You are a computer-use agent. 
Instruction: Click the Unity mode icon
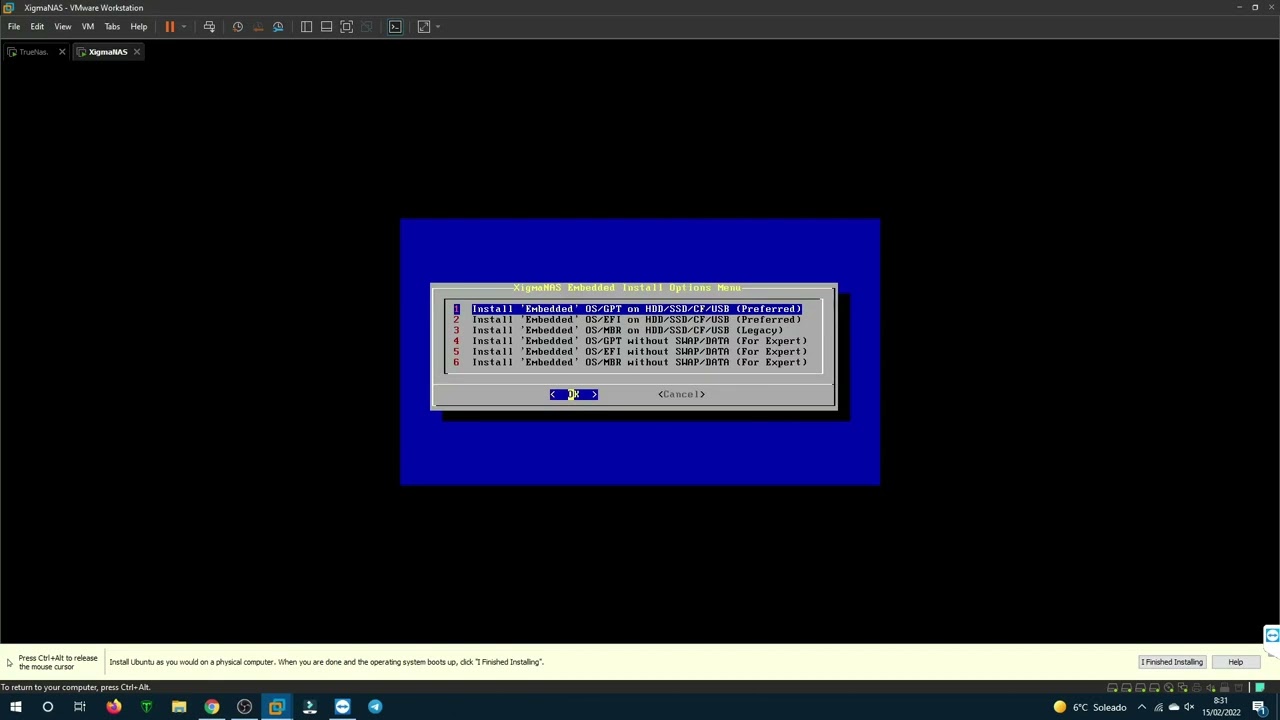point(366,27)
